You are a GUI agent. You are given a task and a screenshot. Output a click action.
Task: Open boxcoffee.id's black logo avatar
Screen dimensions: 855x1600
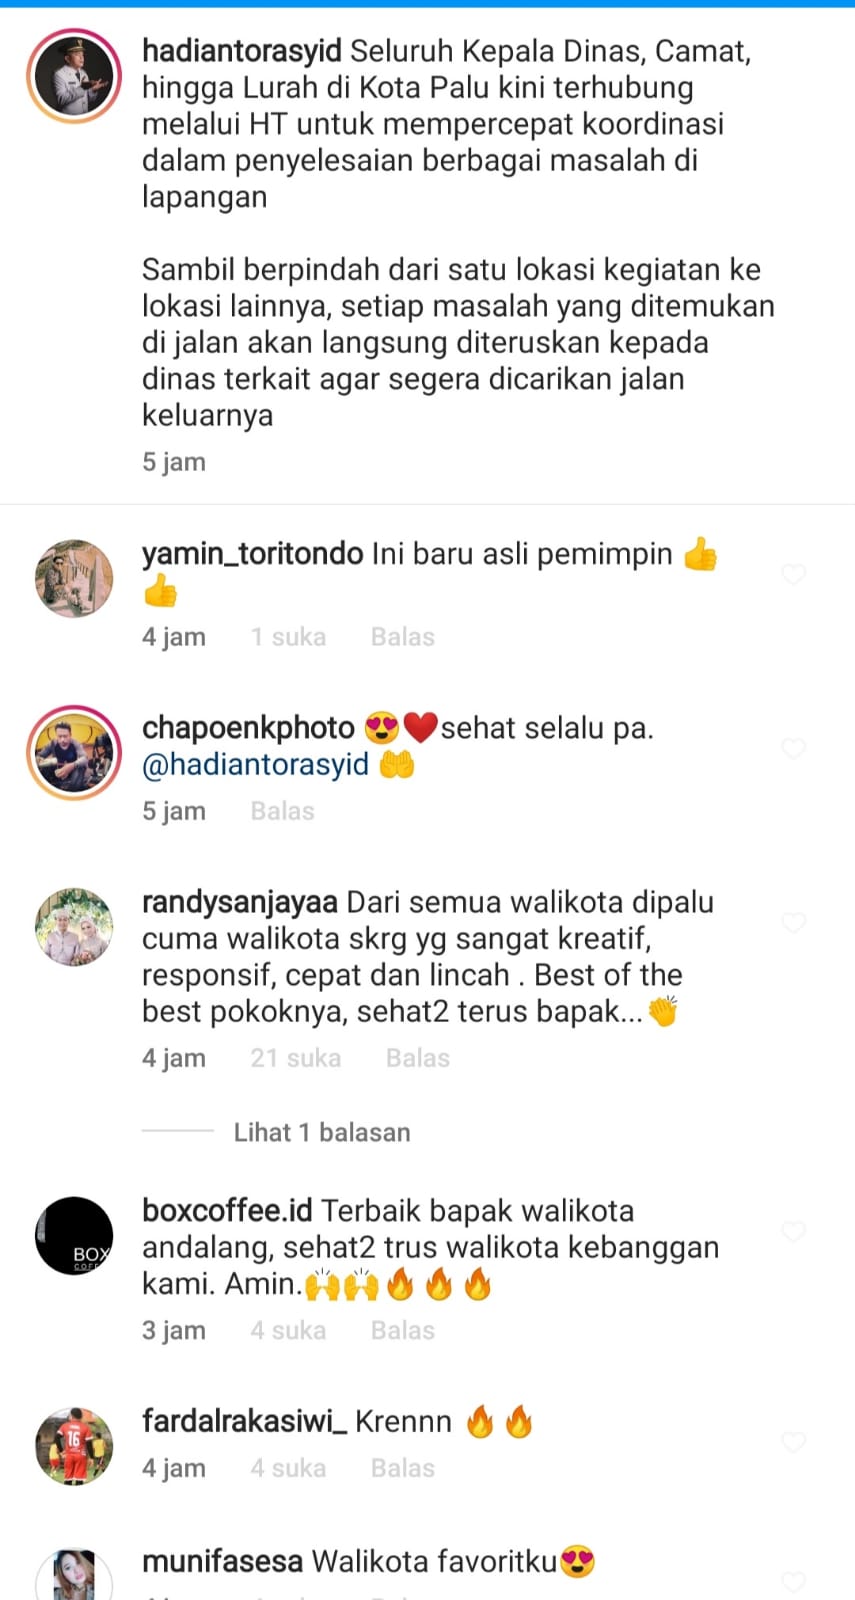pyautogui.click(x=75, y=1235)
